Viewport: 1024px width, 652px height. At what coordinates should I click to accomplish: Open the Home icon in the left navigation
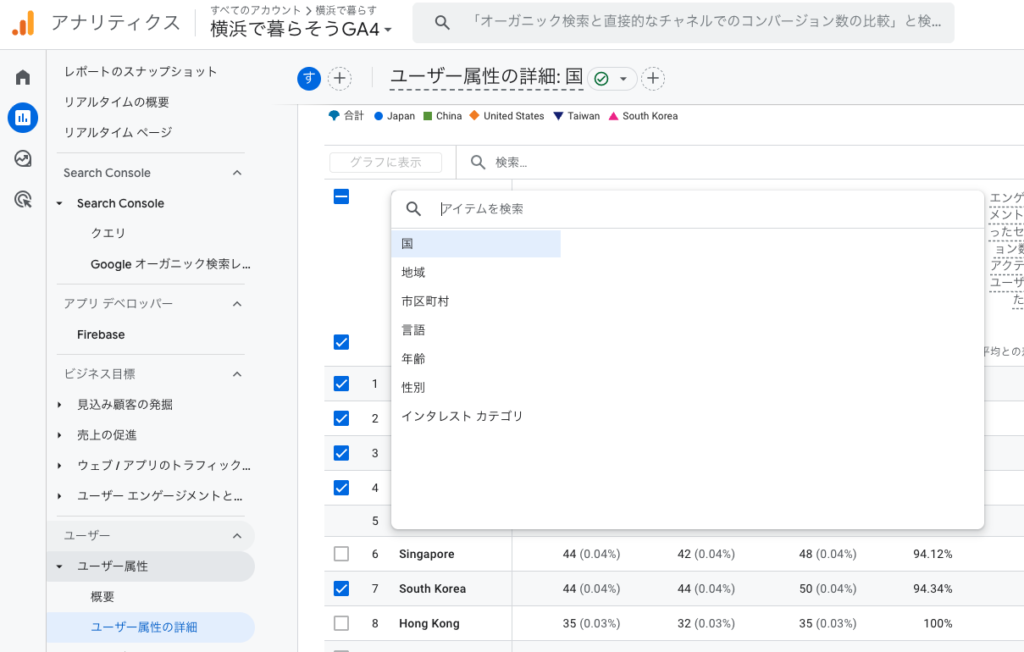click(22, 76)
